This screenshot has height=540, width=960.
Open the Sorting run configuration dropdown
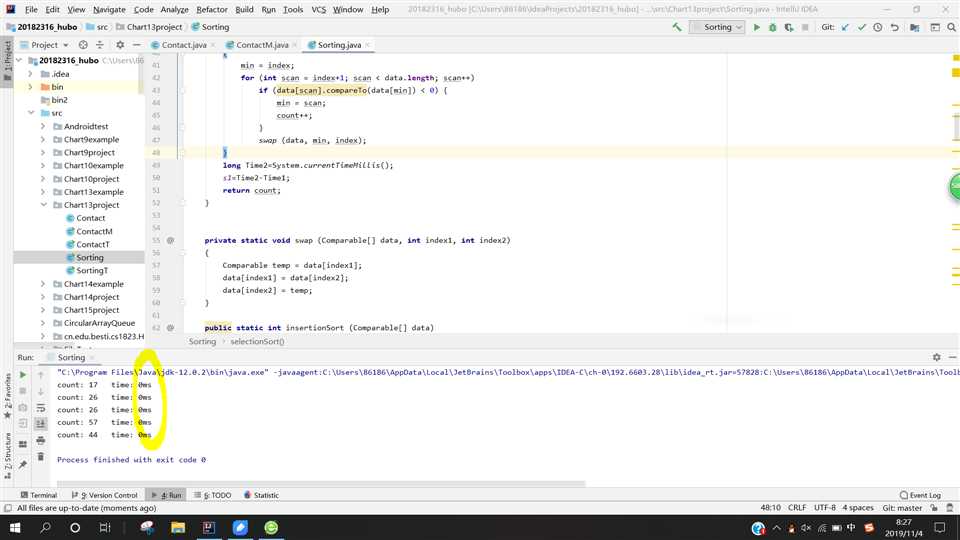coord(717,27)
